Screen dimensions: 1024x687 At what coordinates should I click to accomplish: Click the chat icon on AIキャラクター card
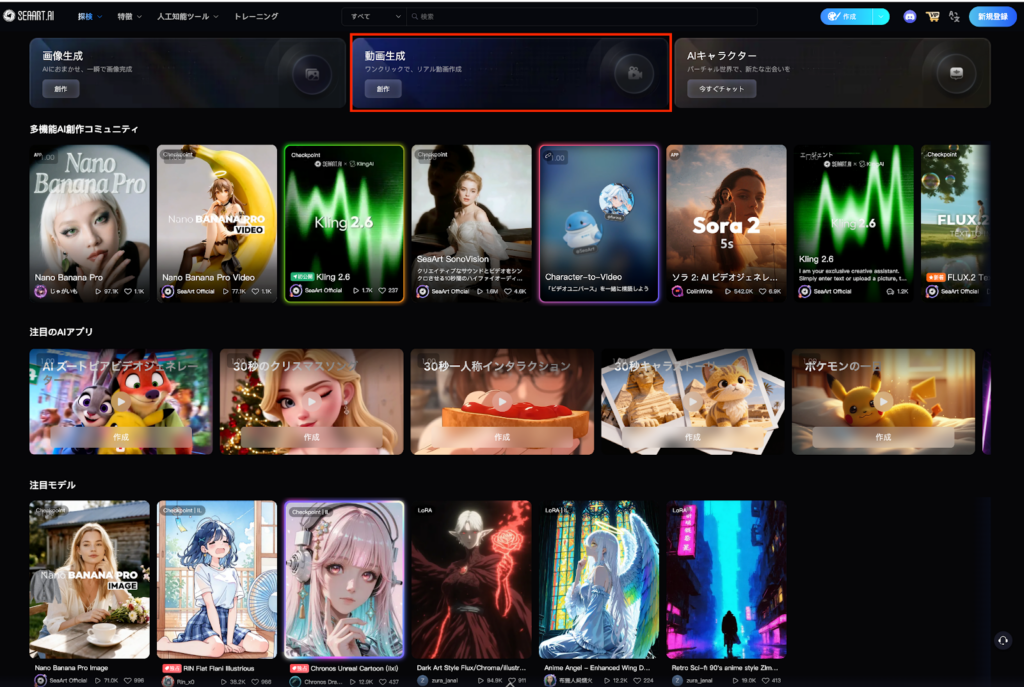[x=955, y=73]
